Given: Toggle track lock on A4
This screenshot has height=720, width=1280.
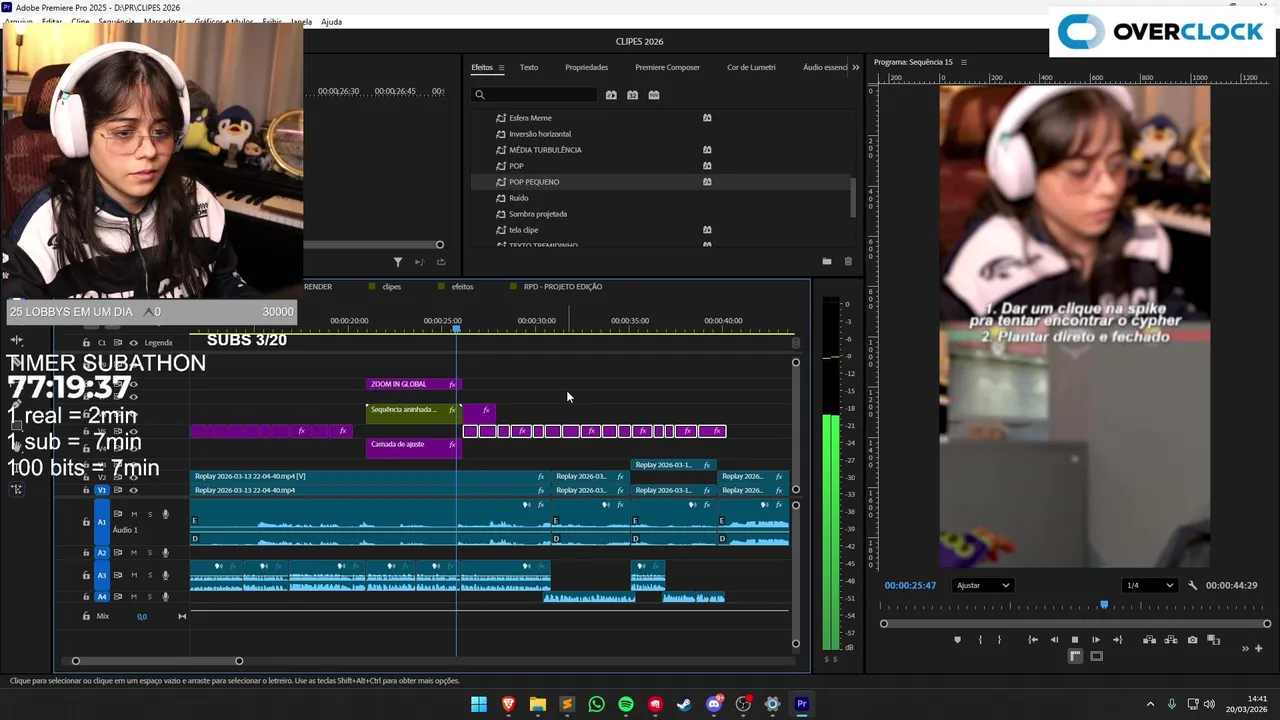Looking at the screenshot, I should tap(86, 597).
